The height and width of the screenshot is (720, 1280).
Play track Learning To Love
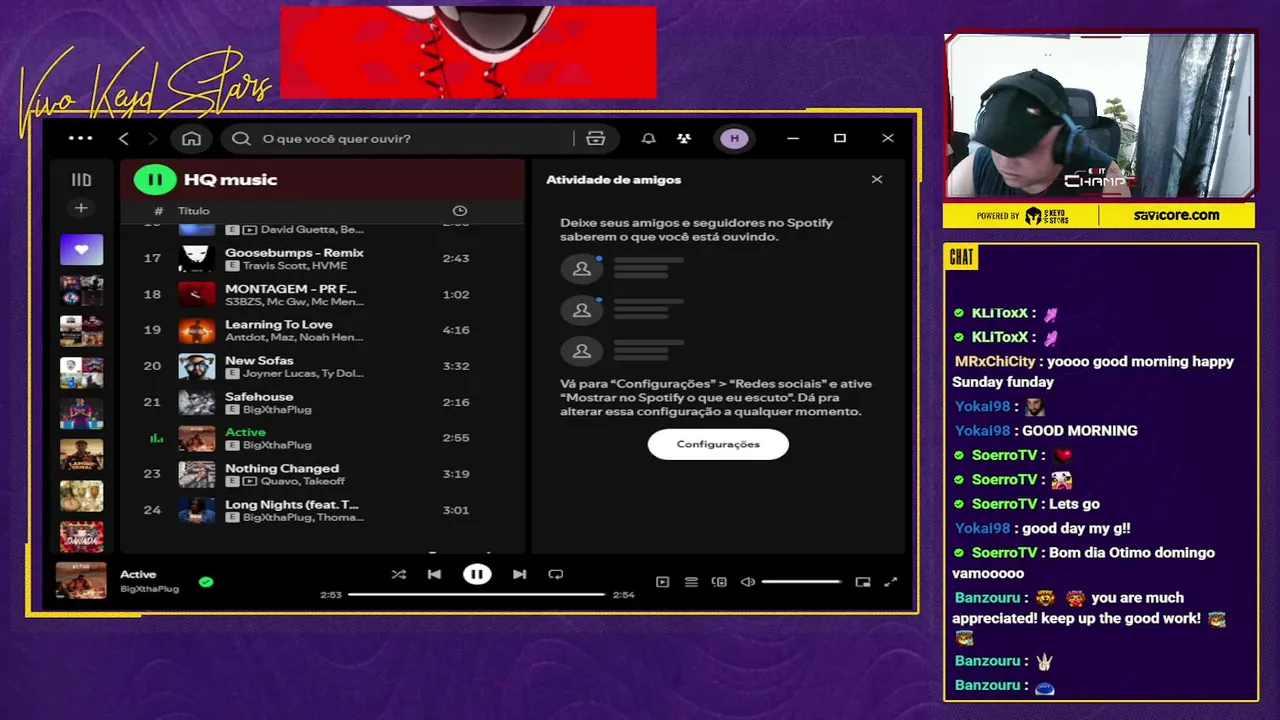(x=323, y=330)
